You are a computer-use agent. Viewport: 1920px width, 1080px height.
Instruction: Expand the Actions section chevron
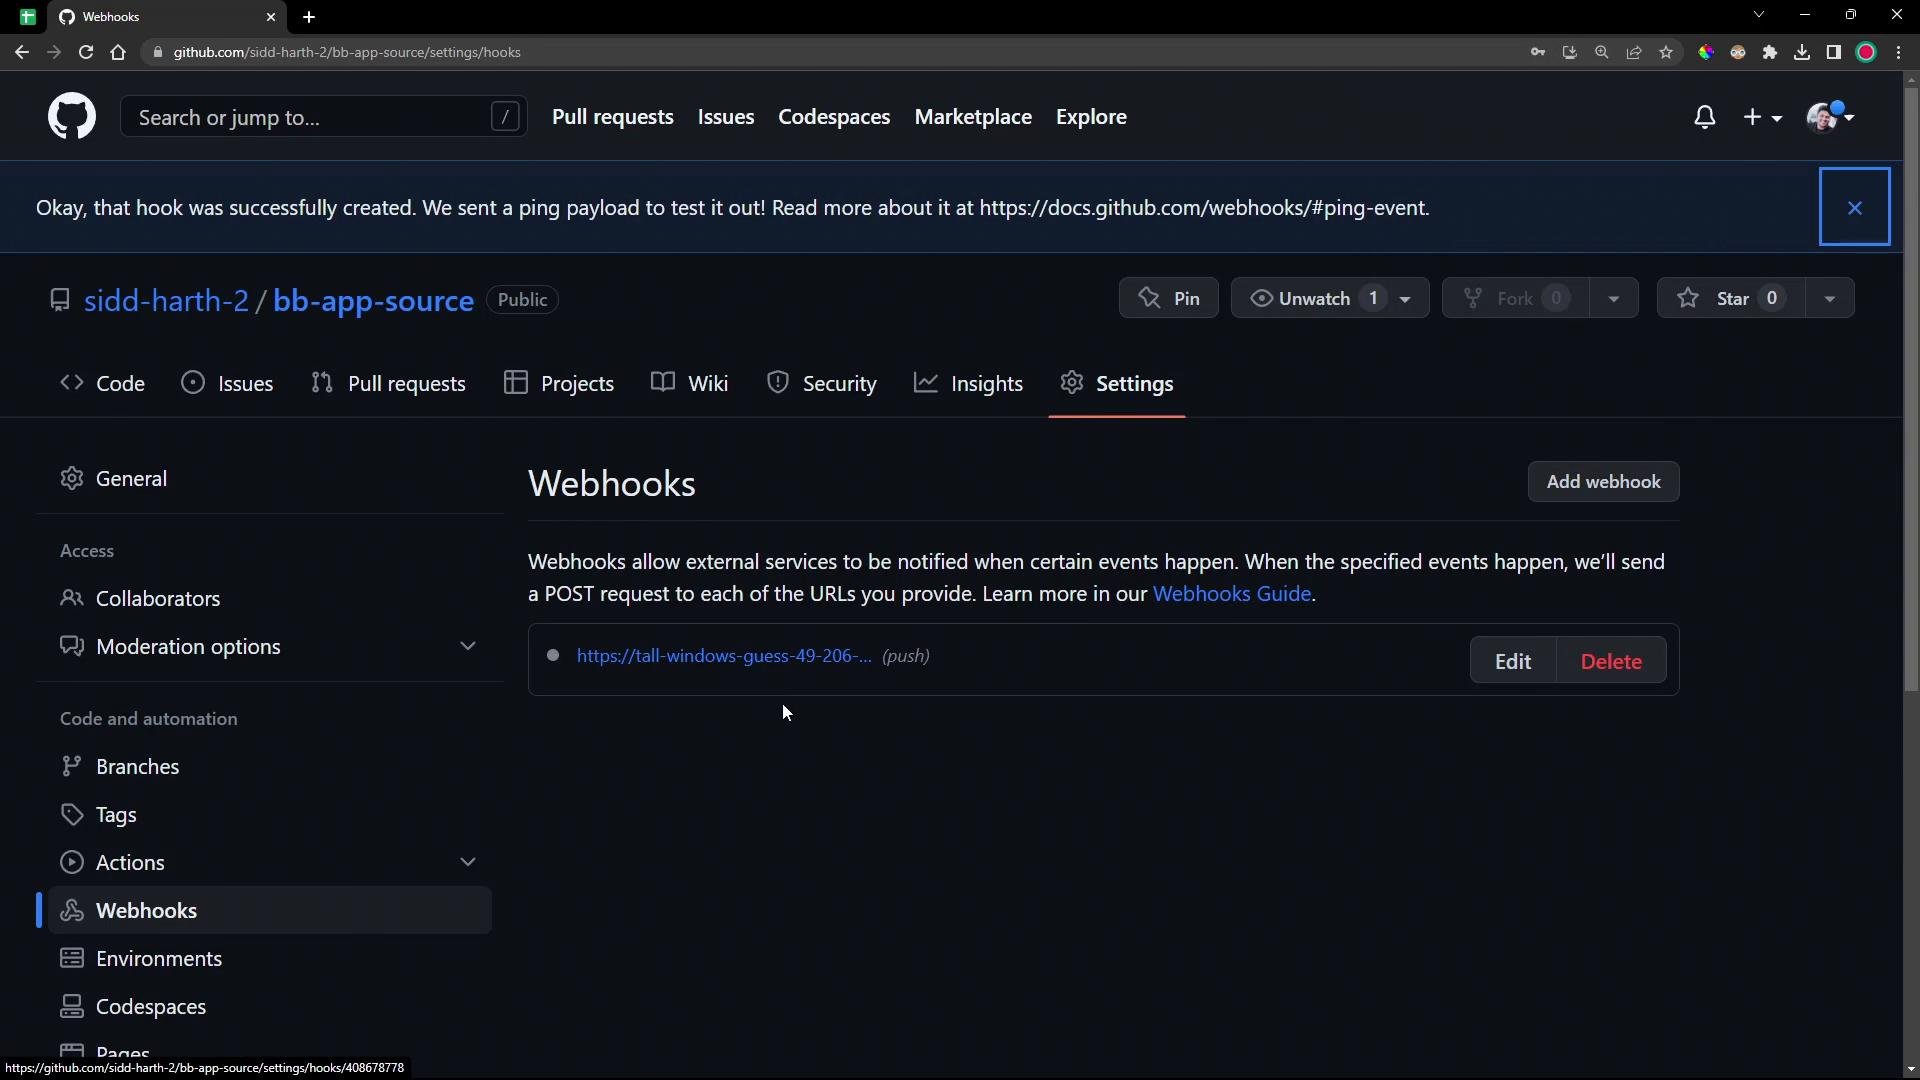coord(467,862)
